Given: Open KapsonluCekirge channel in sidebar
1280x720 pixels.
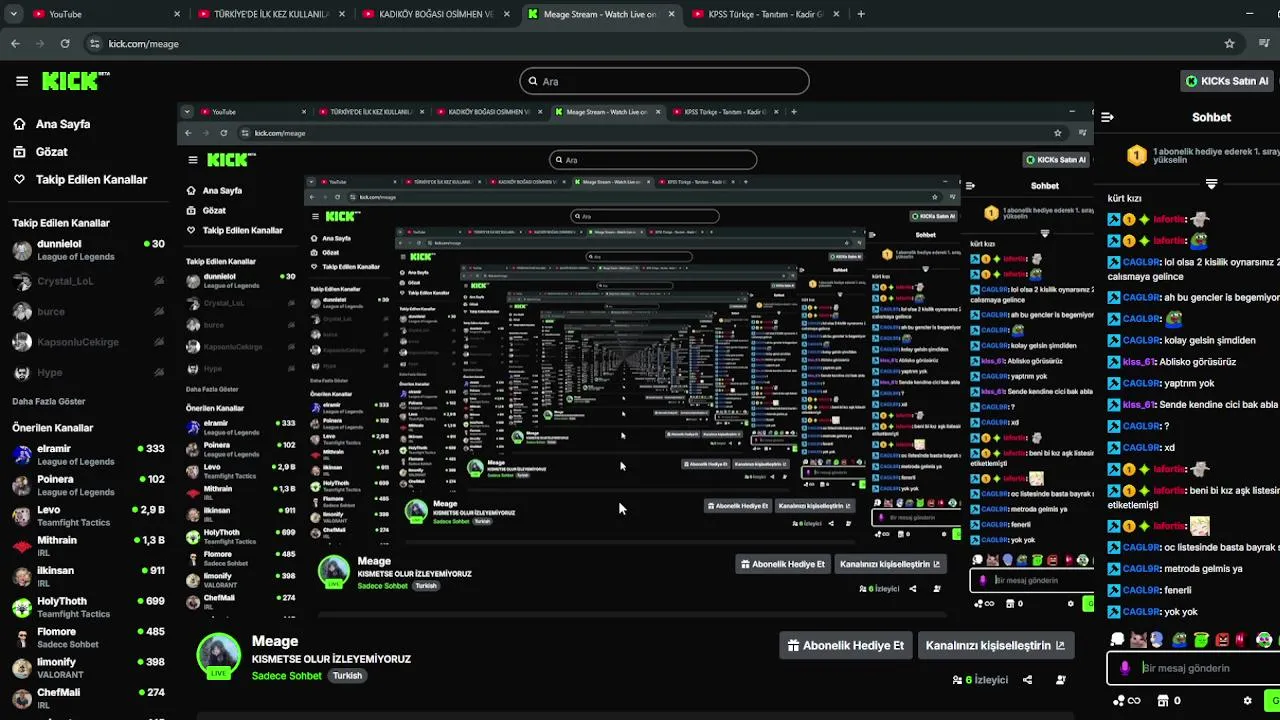Looking at the screenshot, I should click(x=88, y=342).
